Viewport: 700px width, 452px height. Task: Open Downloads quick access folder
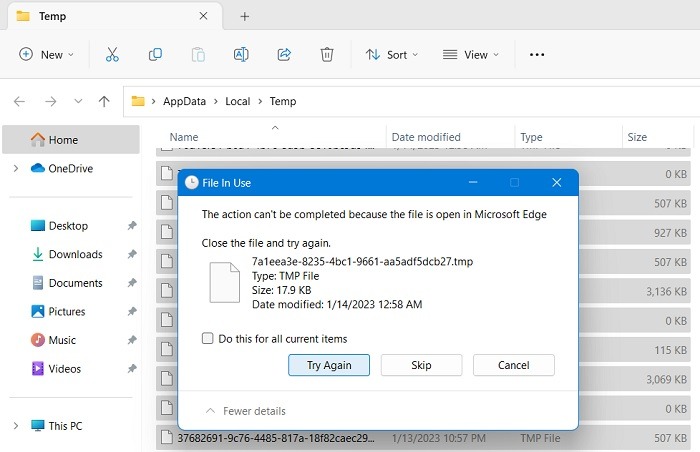pyautogui.click(x=75, y=254)
